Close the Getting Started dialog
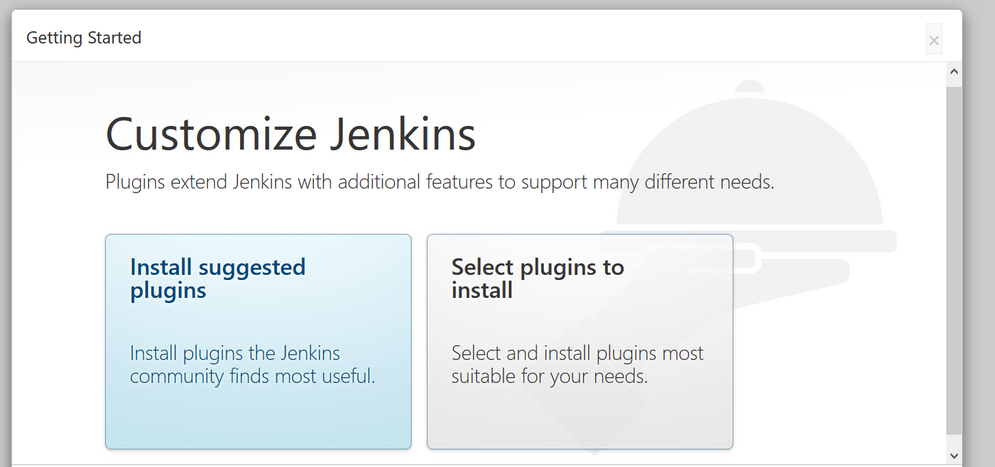Image resolution: width=995 pixels, height=467 pixels. click(x=933, y=40)
